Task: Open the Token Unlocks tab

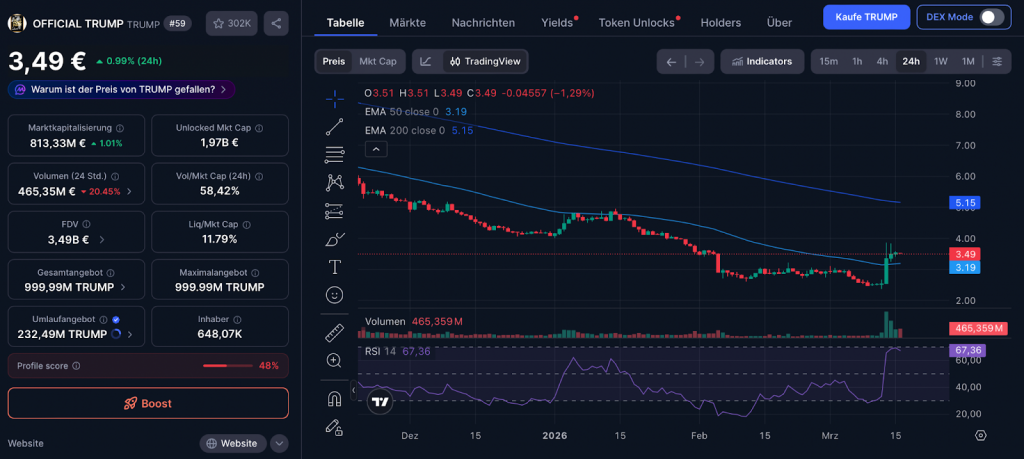Action: click(636, 22)
